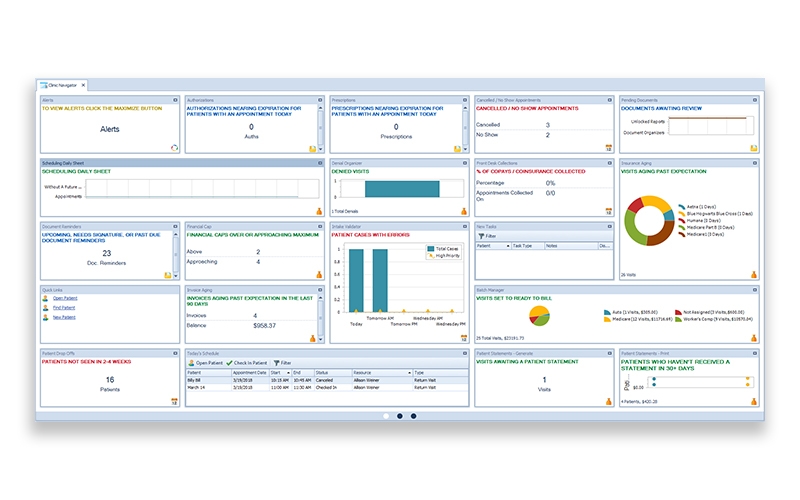The width and height of the screenshot is (800, 500).
Task: Toggle the Denial Organizer panel header button
Action: click(x=465, y=163)
